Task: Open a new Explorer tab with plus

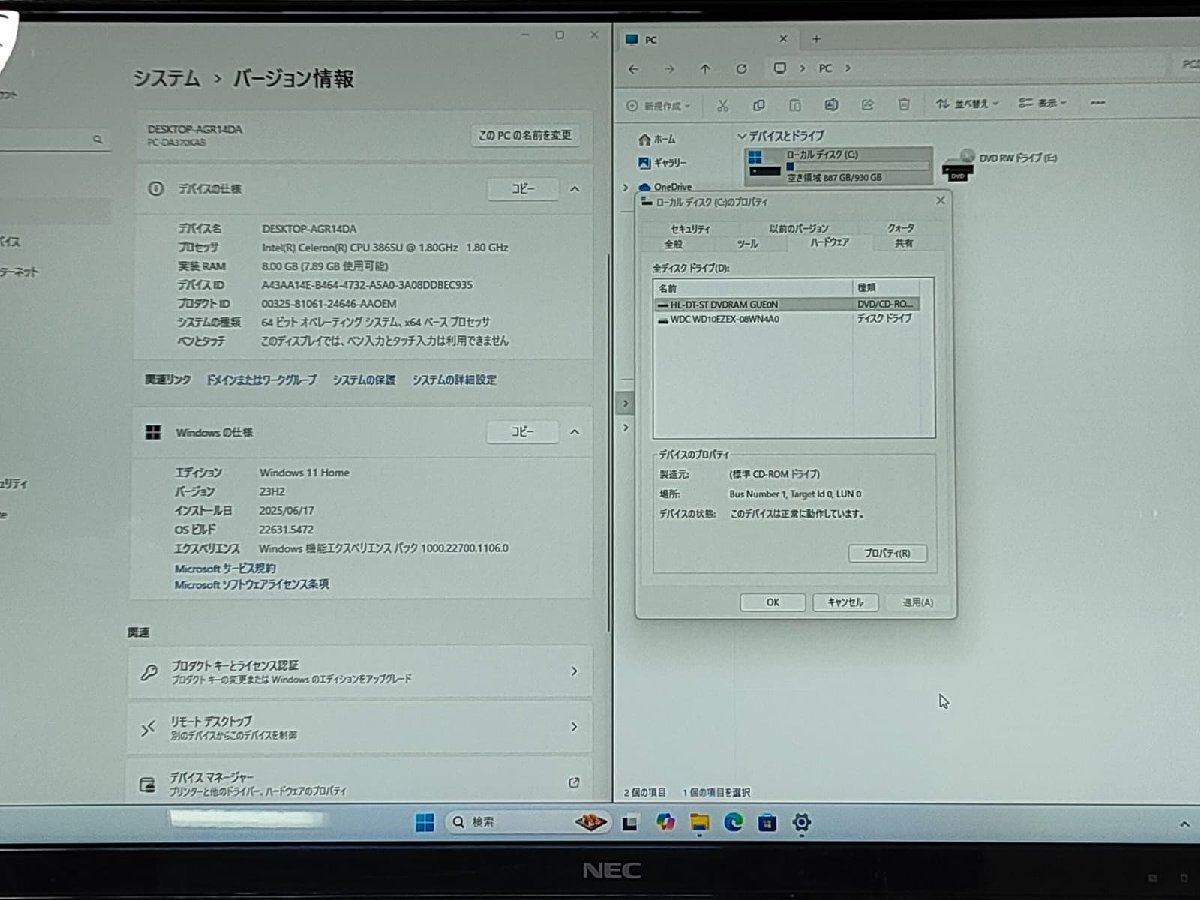Action: click(x=816, y=39)
